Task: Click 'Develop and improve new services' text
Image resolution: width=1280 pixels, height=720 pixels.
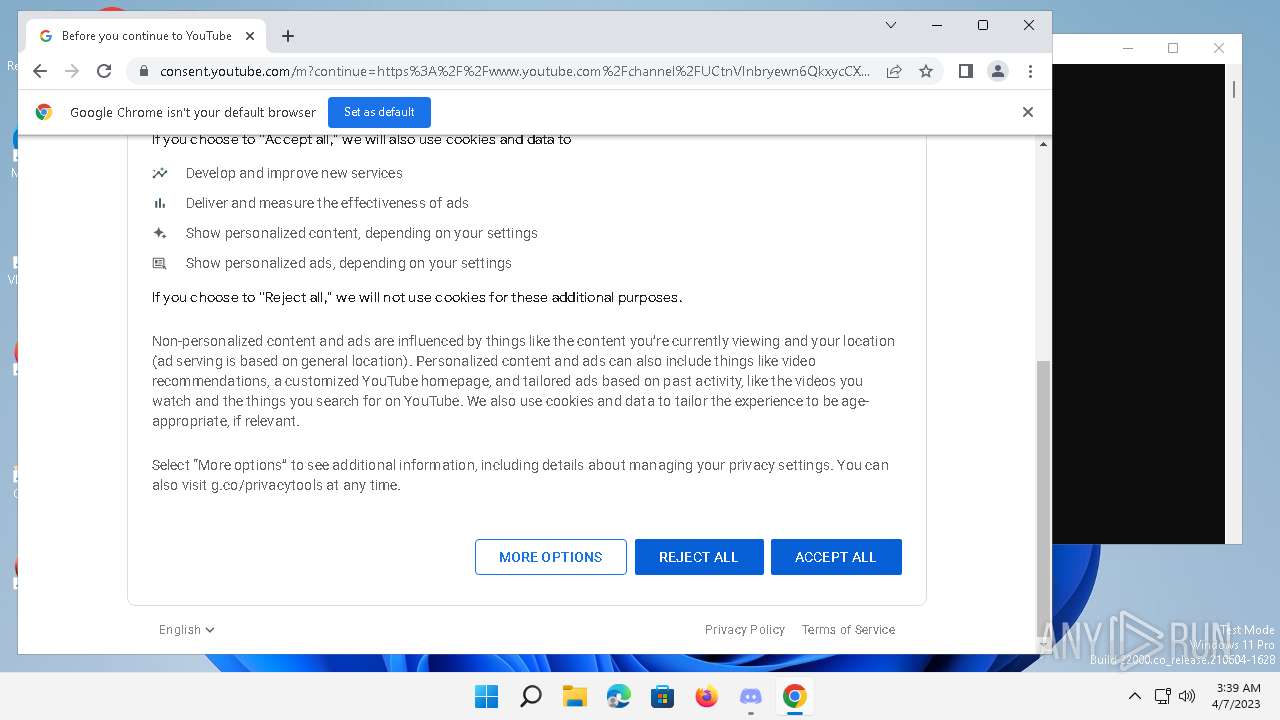Action: 294,173
